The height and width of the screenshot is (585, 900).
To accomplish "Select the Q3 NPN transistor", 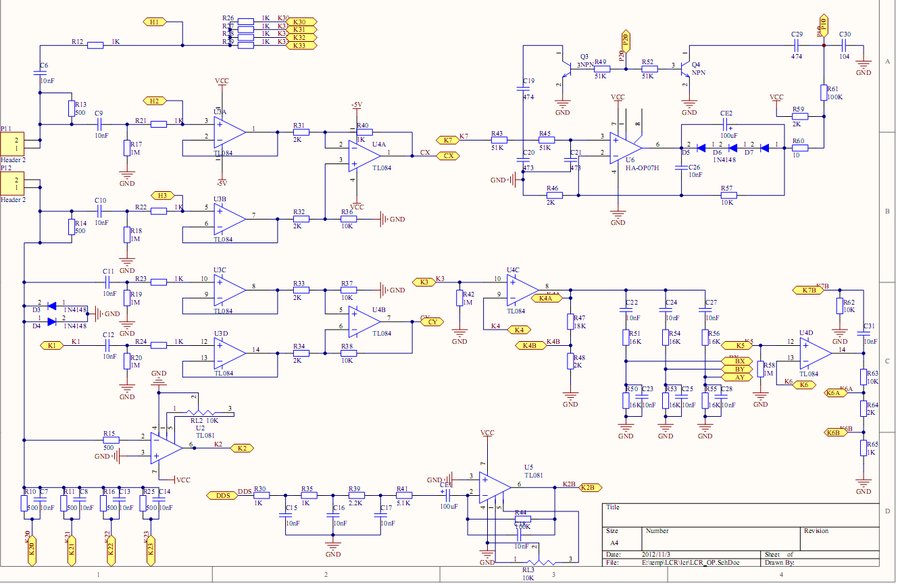I will pyautogui.click(x=566, y=66).
